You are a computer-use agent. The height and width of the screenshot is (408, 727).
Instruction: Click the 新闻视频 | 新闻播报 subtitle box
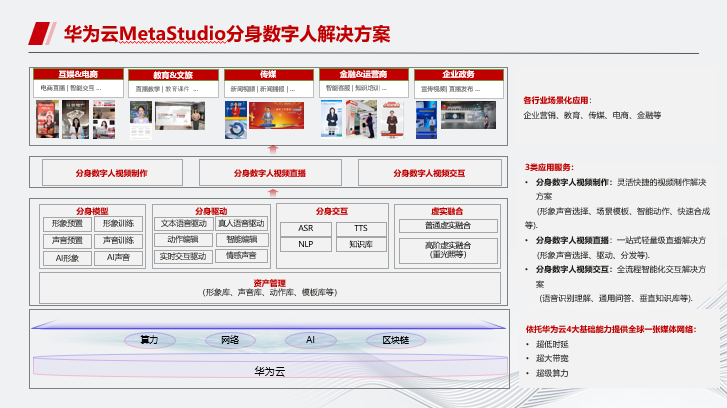[x=268, y=89]
